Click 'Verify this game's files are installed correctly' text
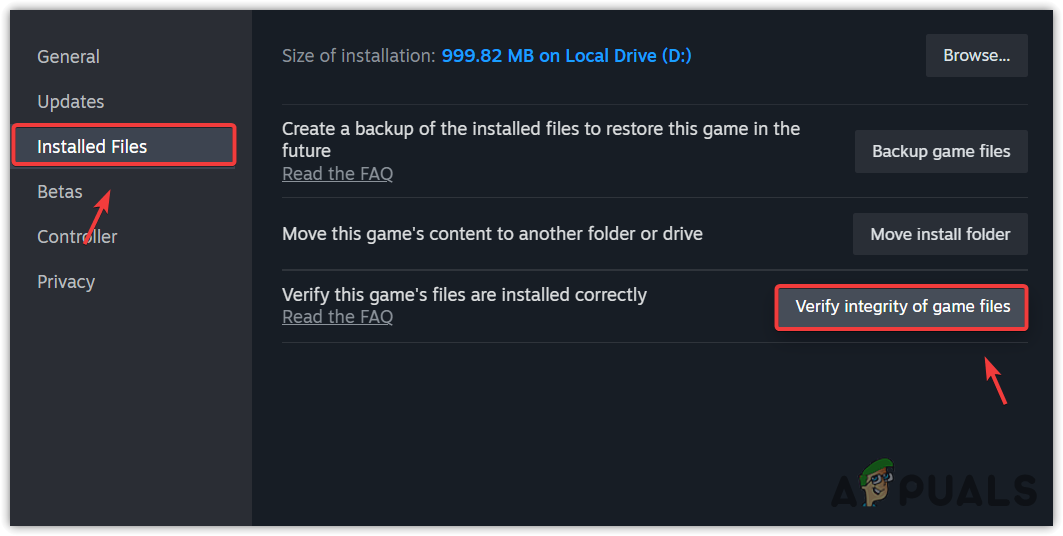 tap(464, 295)
